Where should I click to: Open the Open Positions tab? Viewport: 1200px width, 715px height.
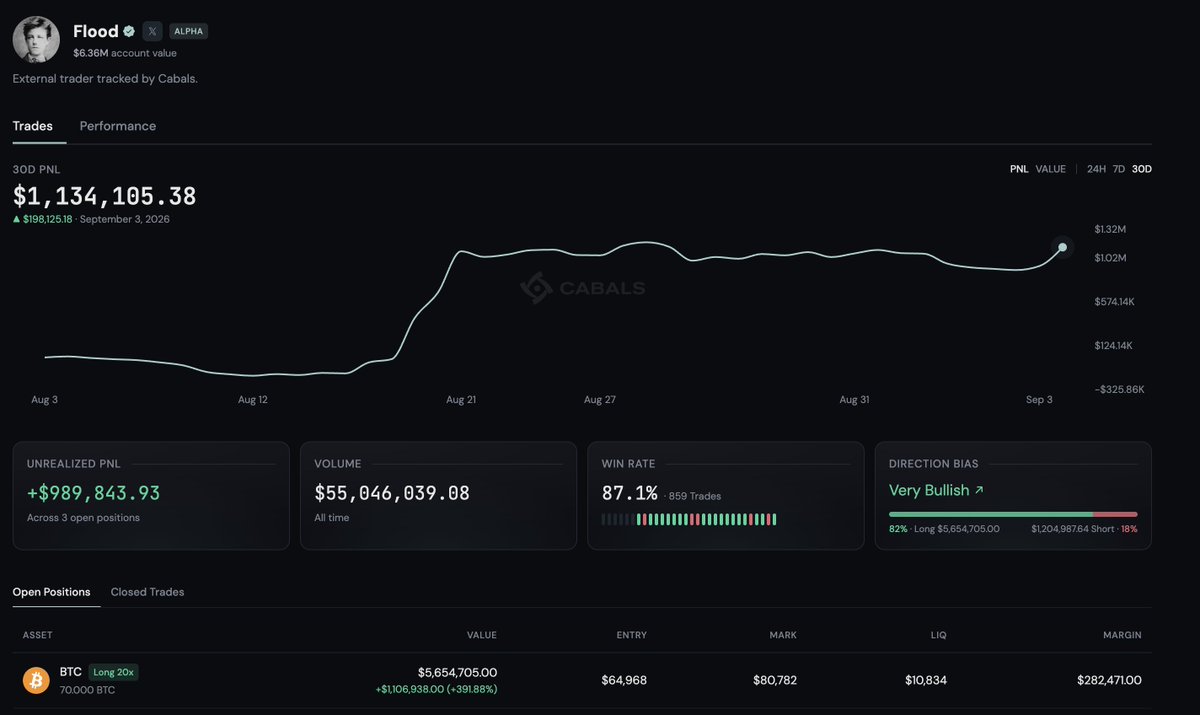(x=51, y=592)
